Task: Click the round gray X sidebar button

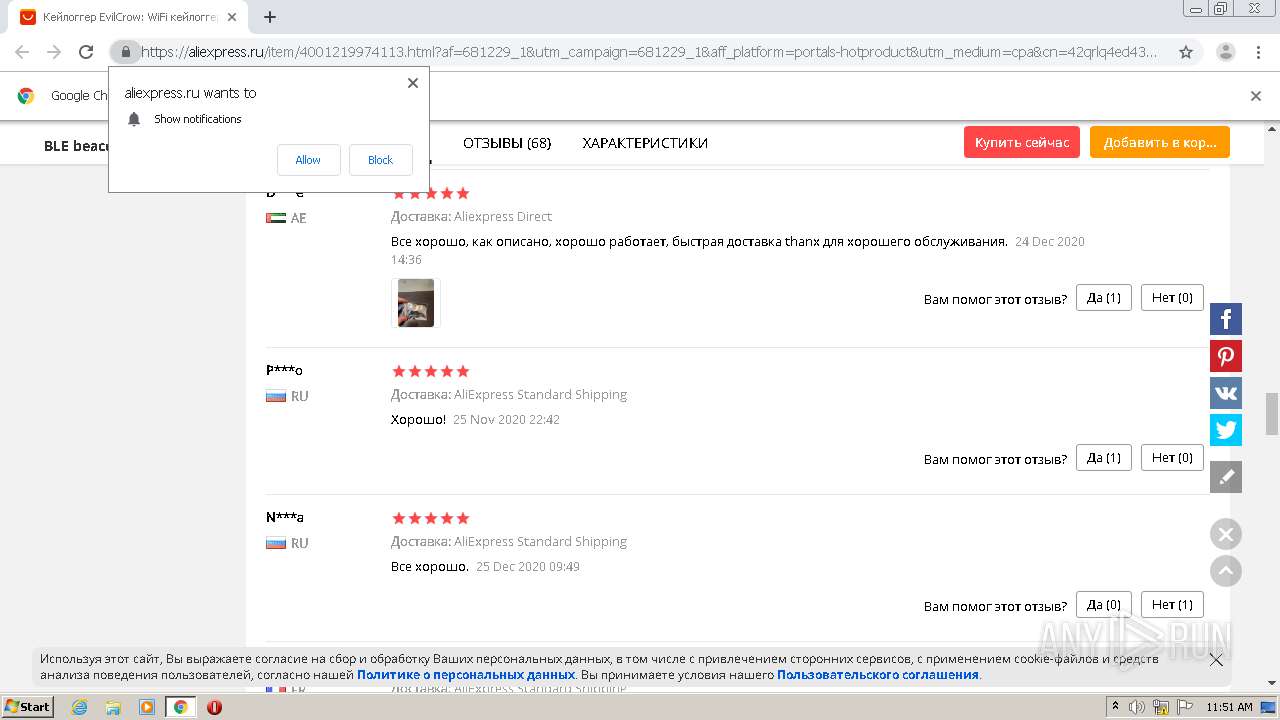Action: (x=1226, y=534)
